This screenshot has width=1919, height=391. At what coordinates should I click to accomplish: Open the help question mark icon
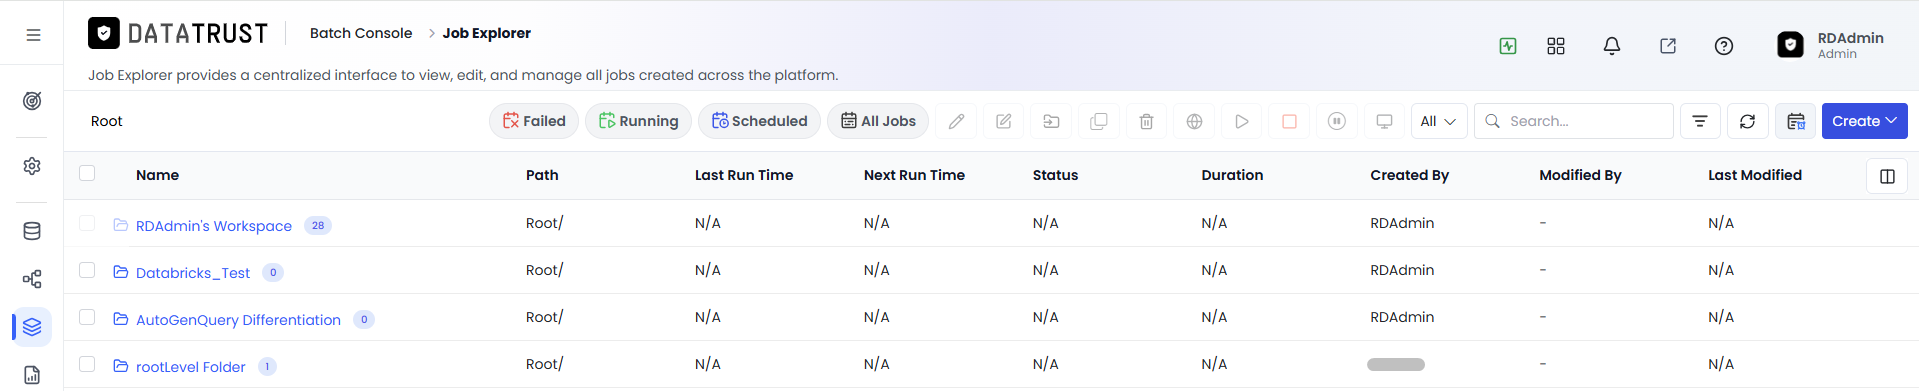coord(1724,46)
